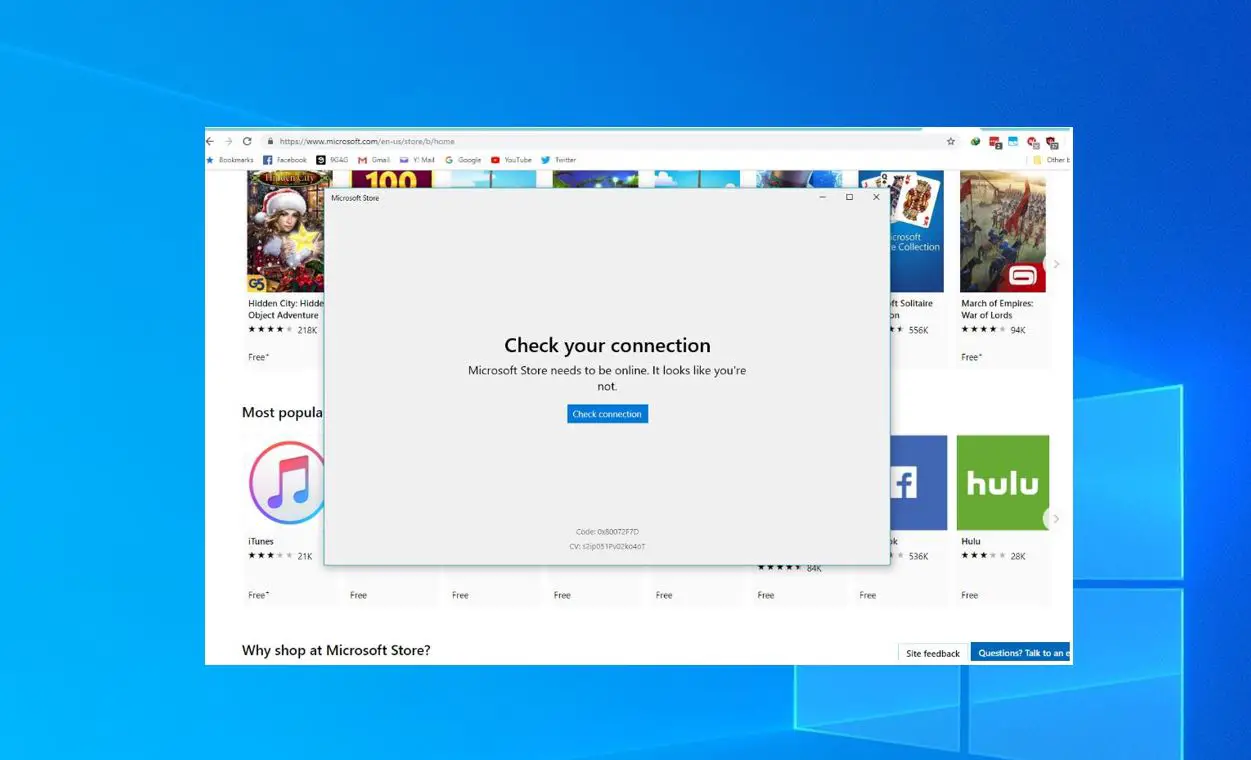Close the Microsoft Store error window
Image resolution: width=1251 pixels, height=760 pixels.
click(x=876, y=197)
